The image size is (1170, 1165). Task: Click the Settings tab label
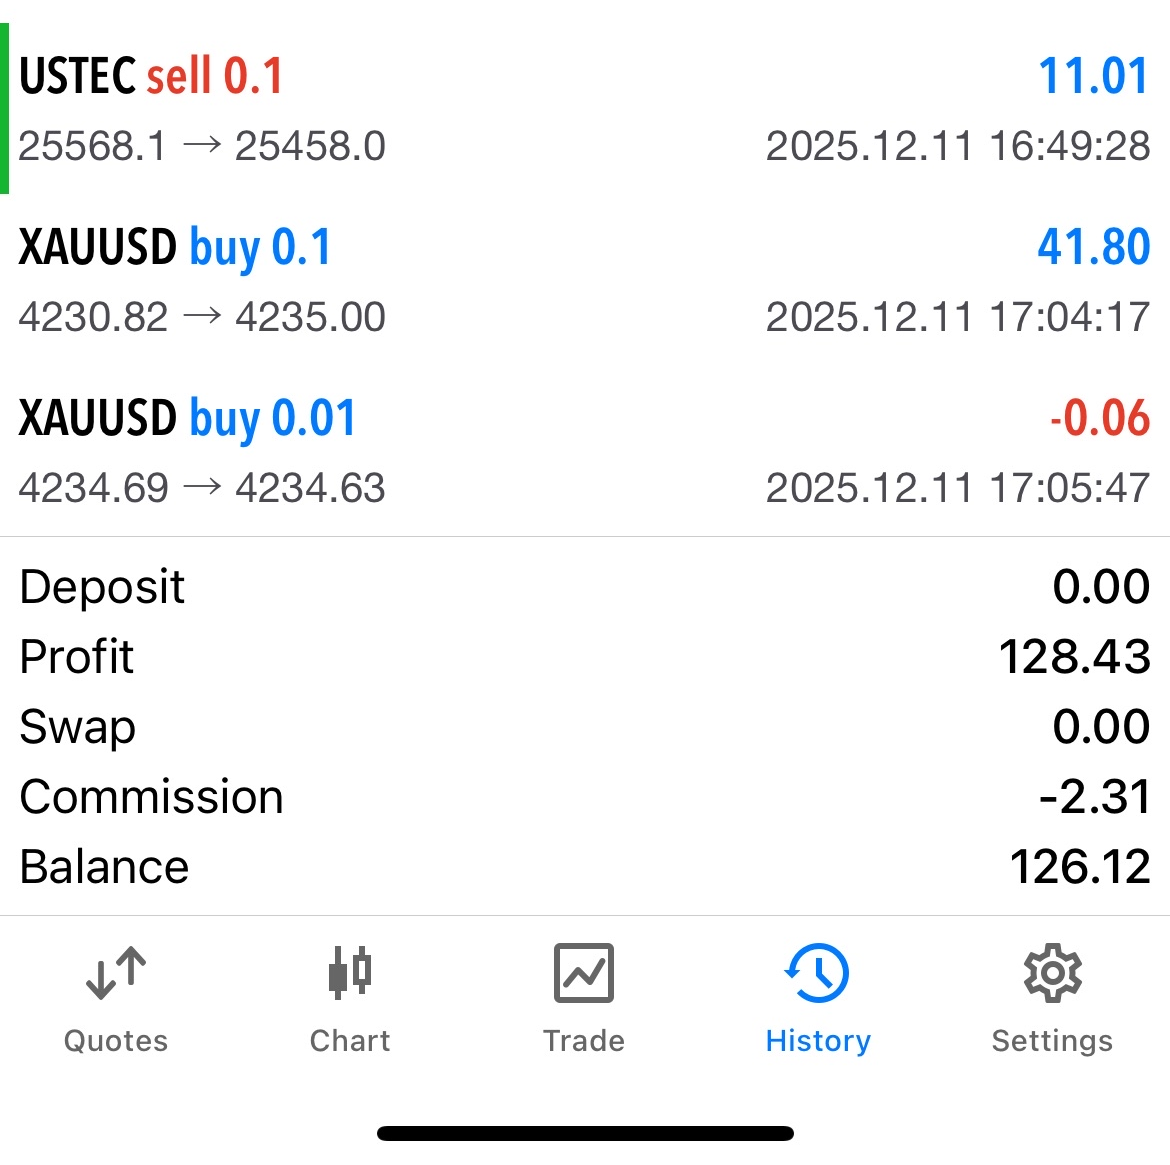1052,1041
